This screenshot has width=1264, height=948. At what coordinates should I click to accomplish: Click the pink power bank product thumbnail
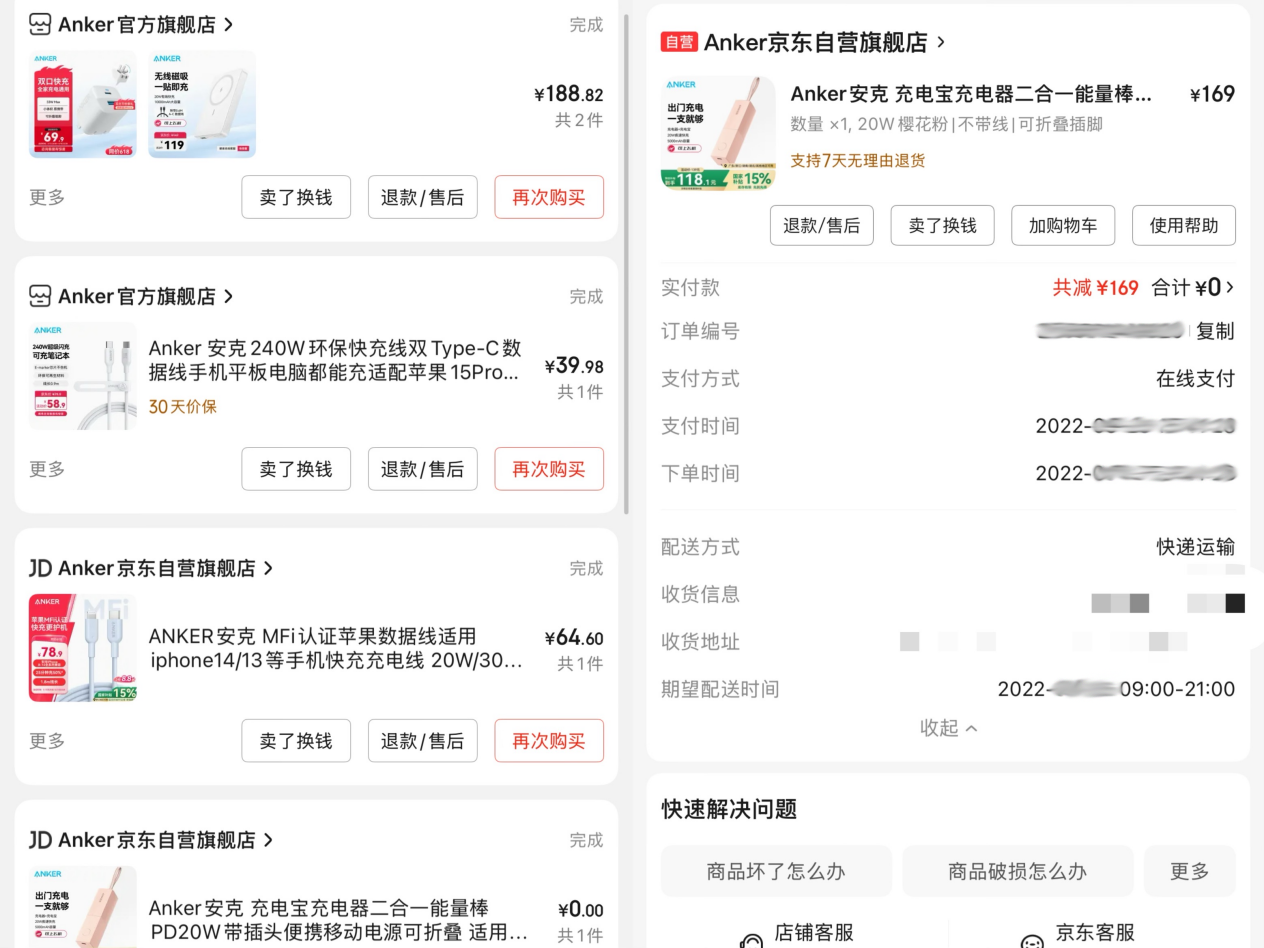(717, 132)
